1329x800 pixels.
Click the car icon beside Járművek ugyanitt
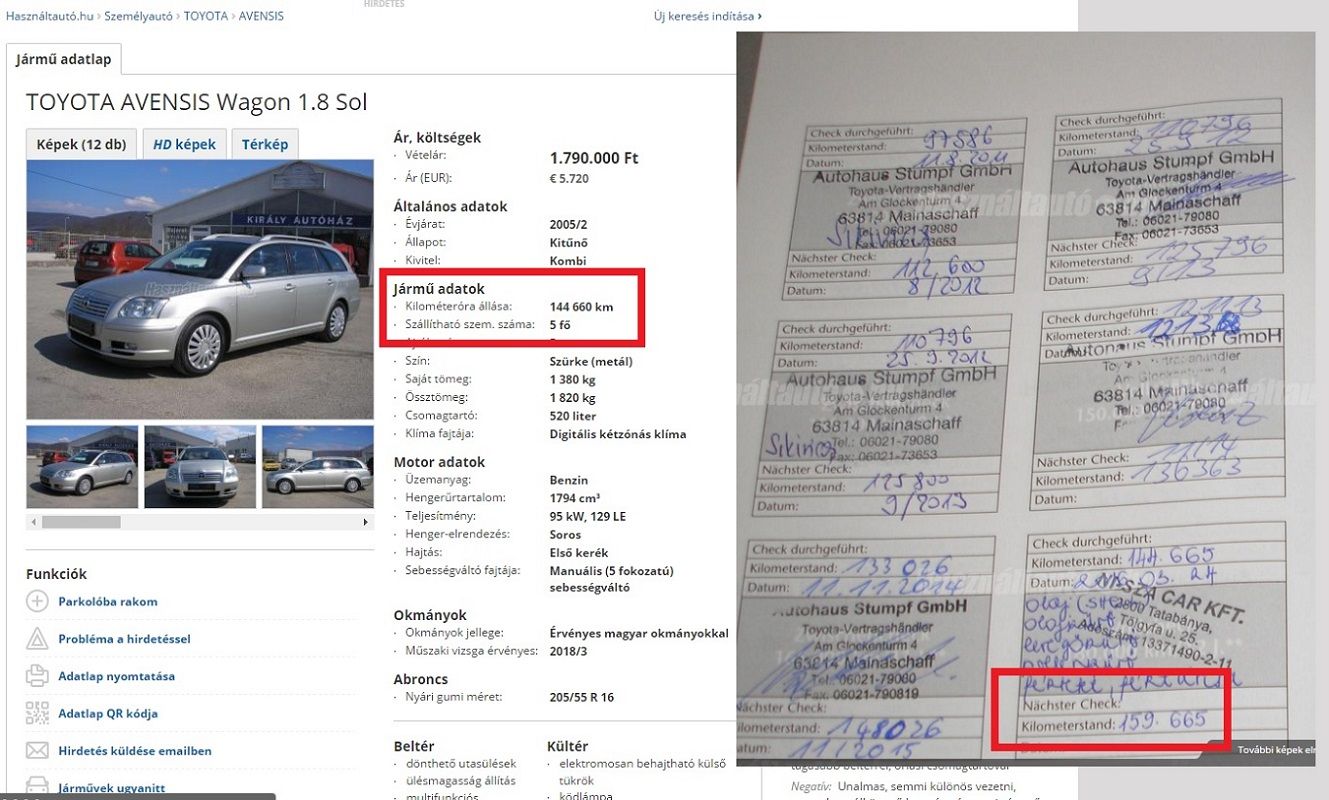click(37, 786)
